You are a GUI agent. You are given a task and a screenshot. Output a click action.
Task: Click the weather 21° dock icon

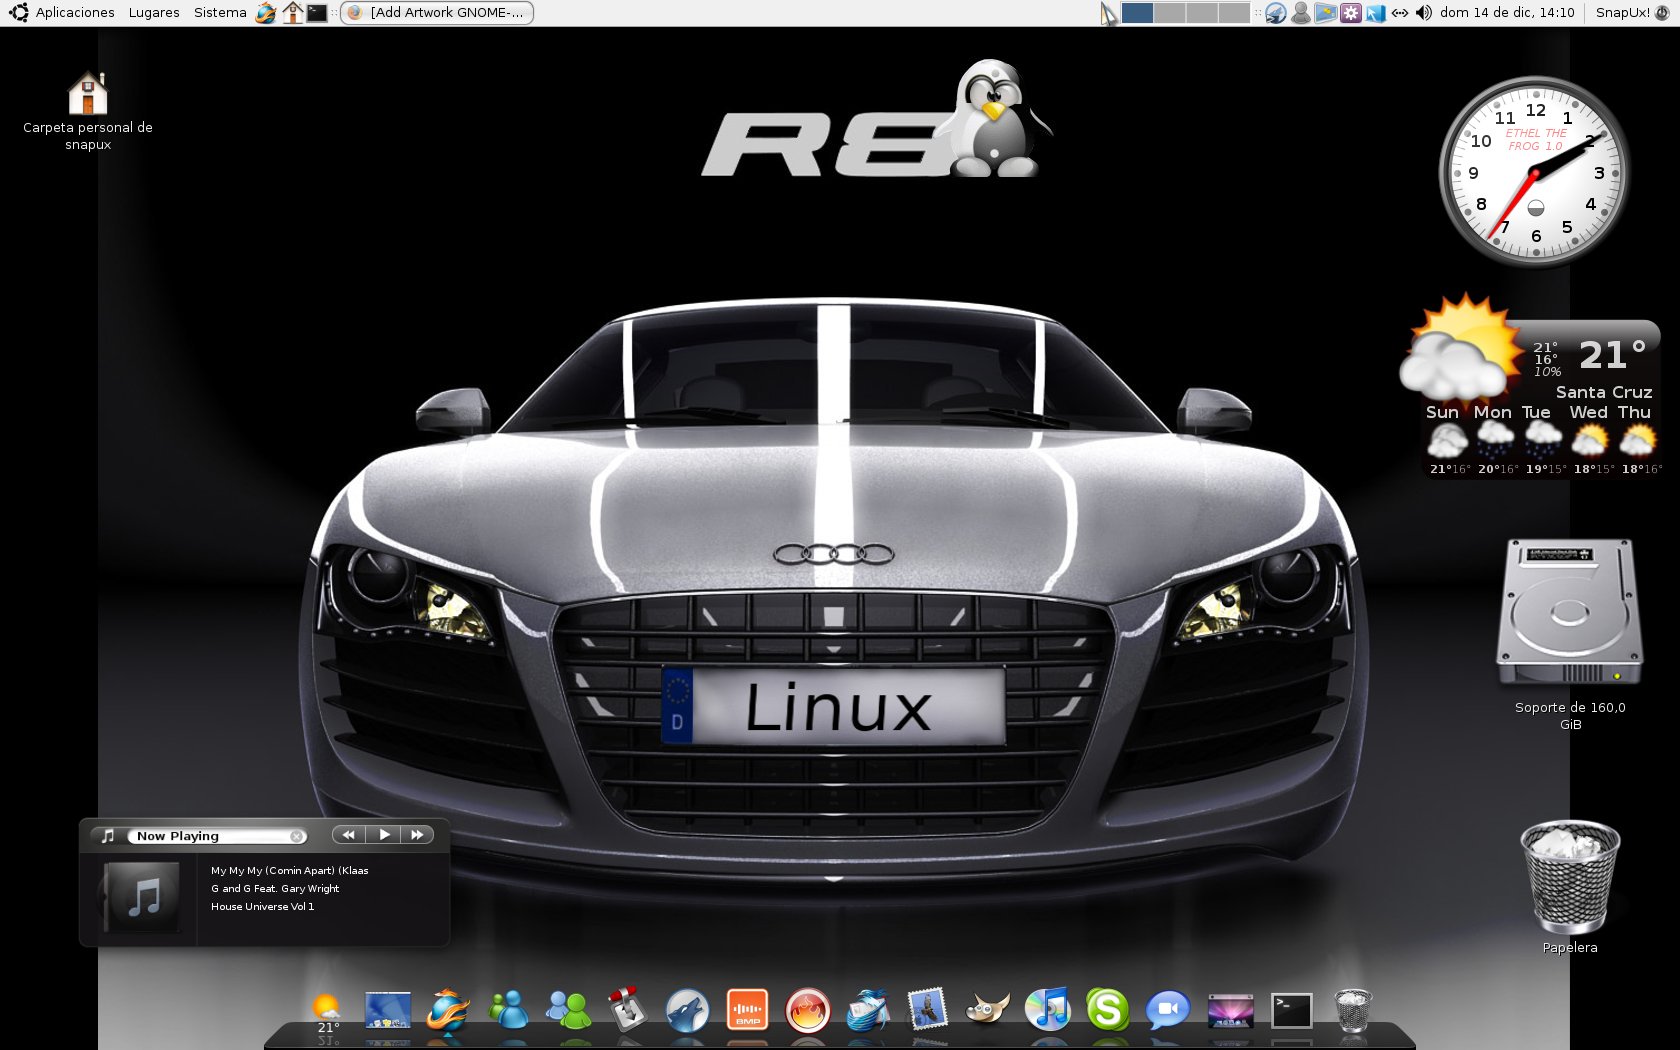click(x=327, y=1012)
